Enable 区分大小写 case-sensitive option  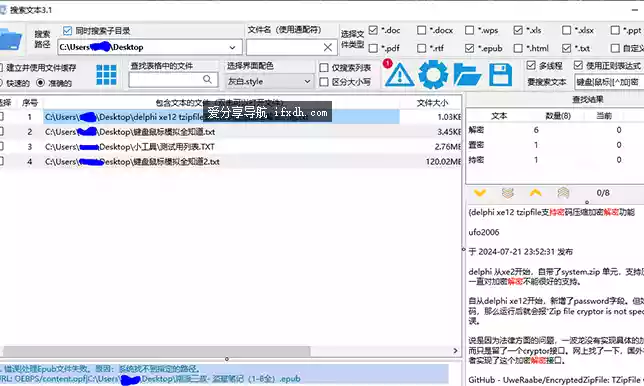(x=324, y=82)
